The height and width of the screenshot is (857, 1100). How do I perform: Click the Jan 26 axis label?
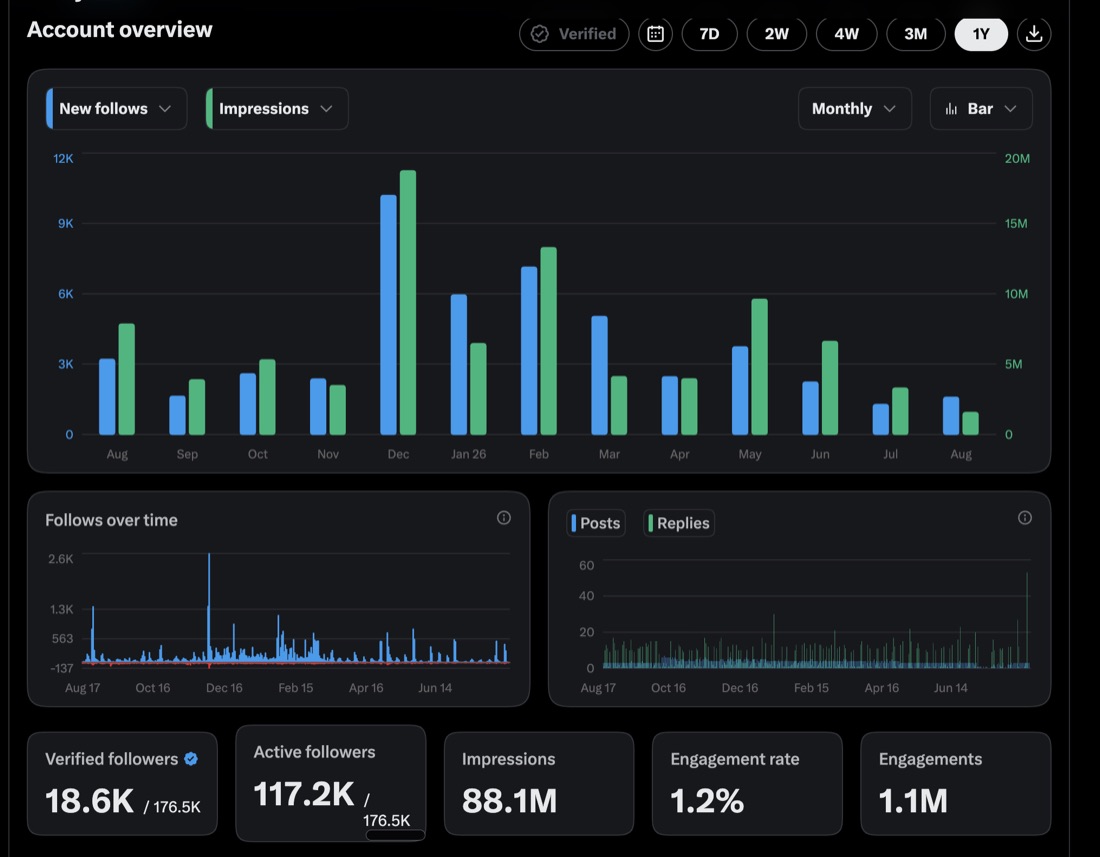coord(469,454)
